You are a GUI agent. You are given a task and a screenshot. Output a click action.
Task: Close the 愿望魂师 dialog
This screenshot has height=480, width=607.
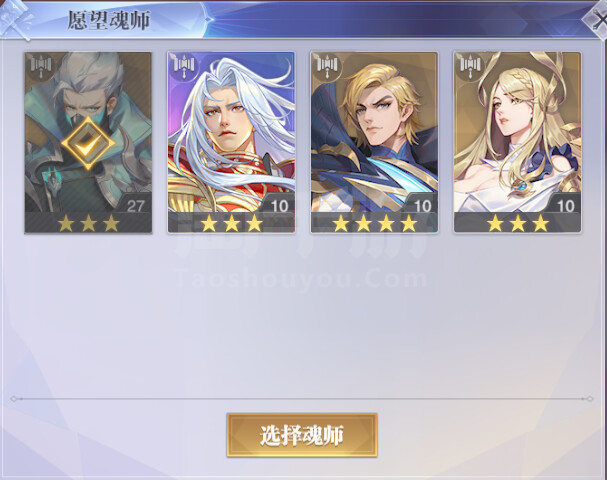point(597,19)
